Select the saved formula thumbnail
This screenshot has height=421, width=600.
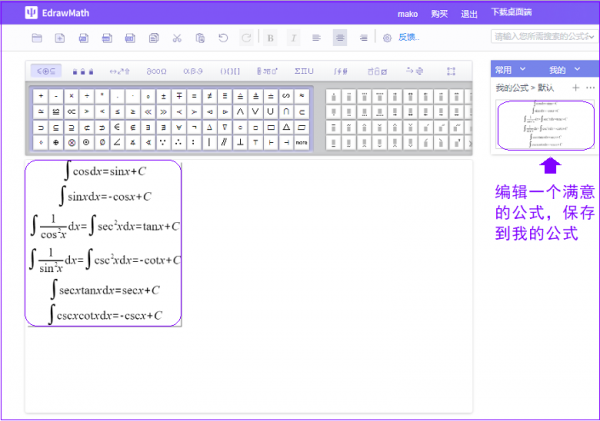[543, 125]
